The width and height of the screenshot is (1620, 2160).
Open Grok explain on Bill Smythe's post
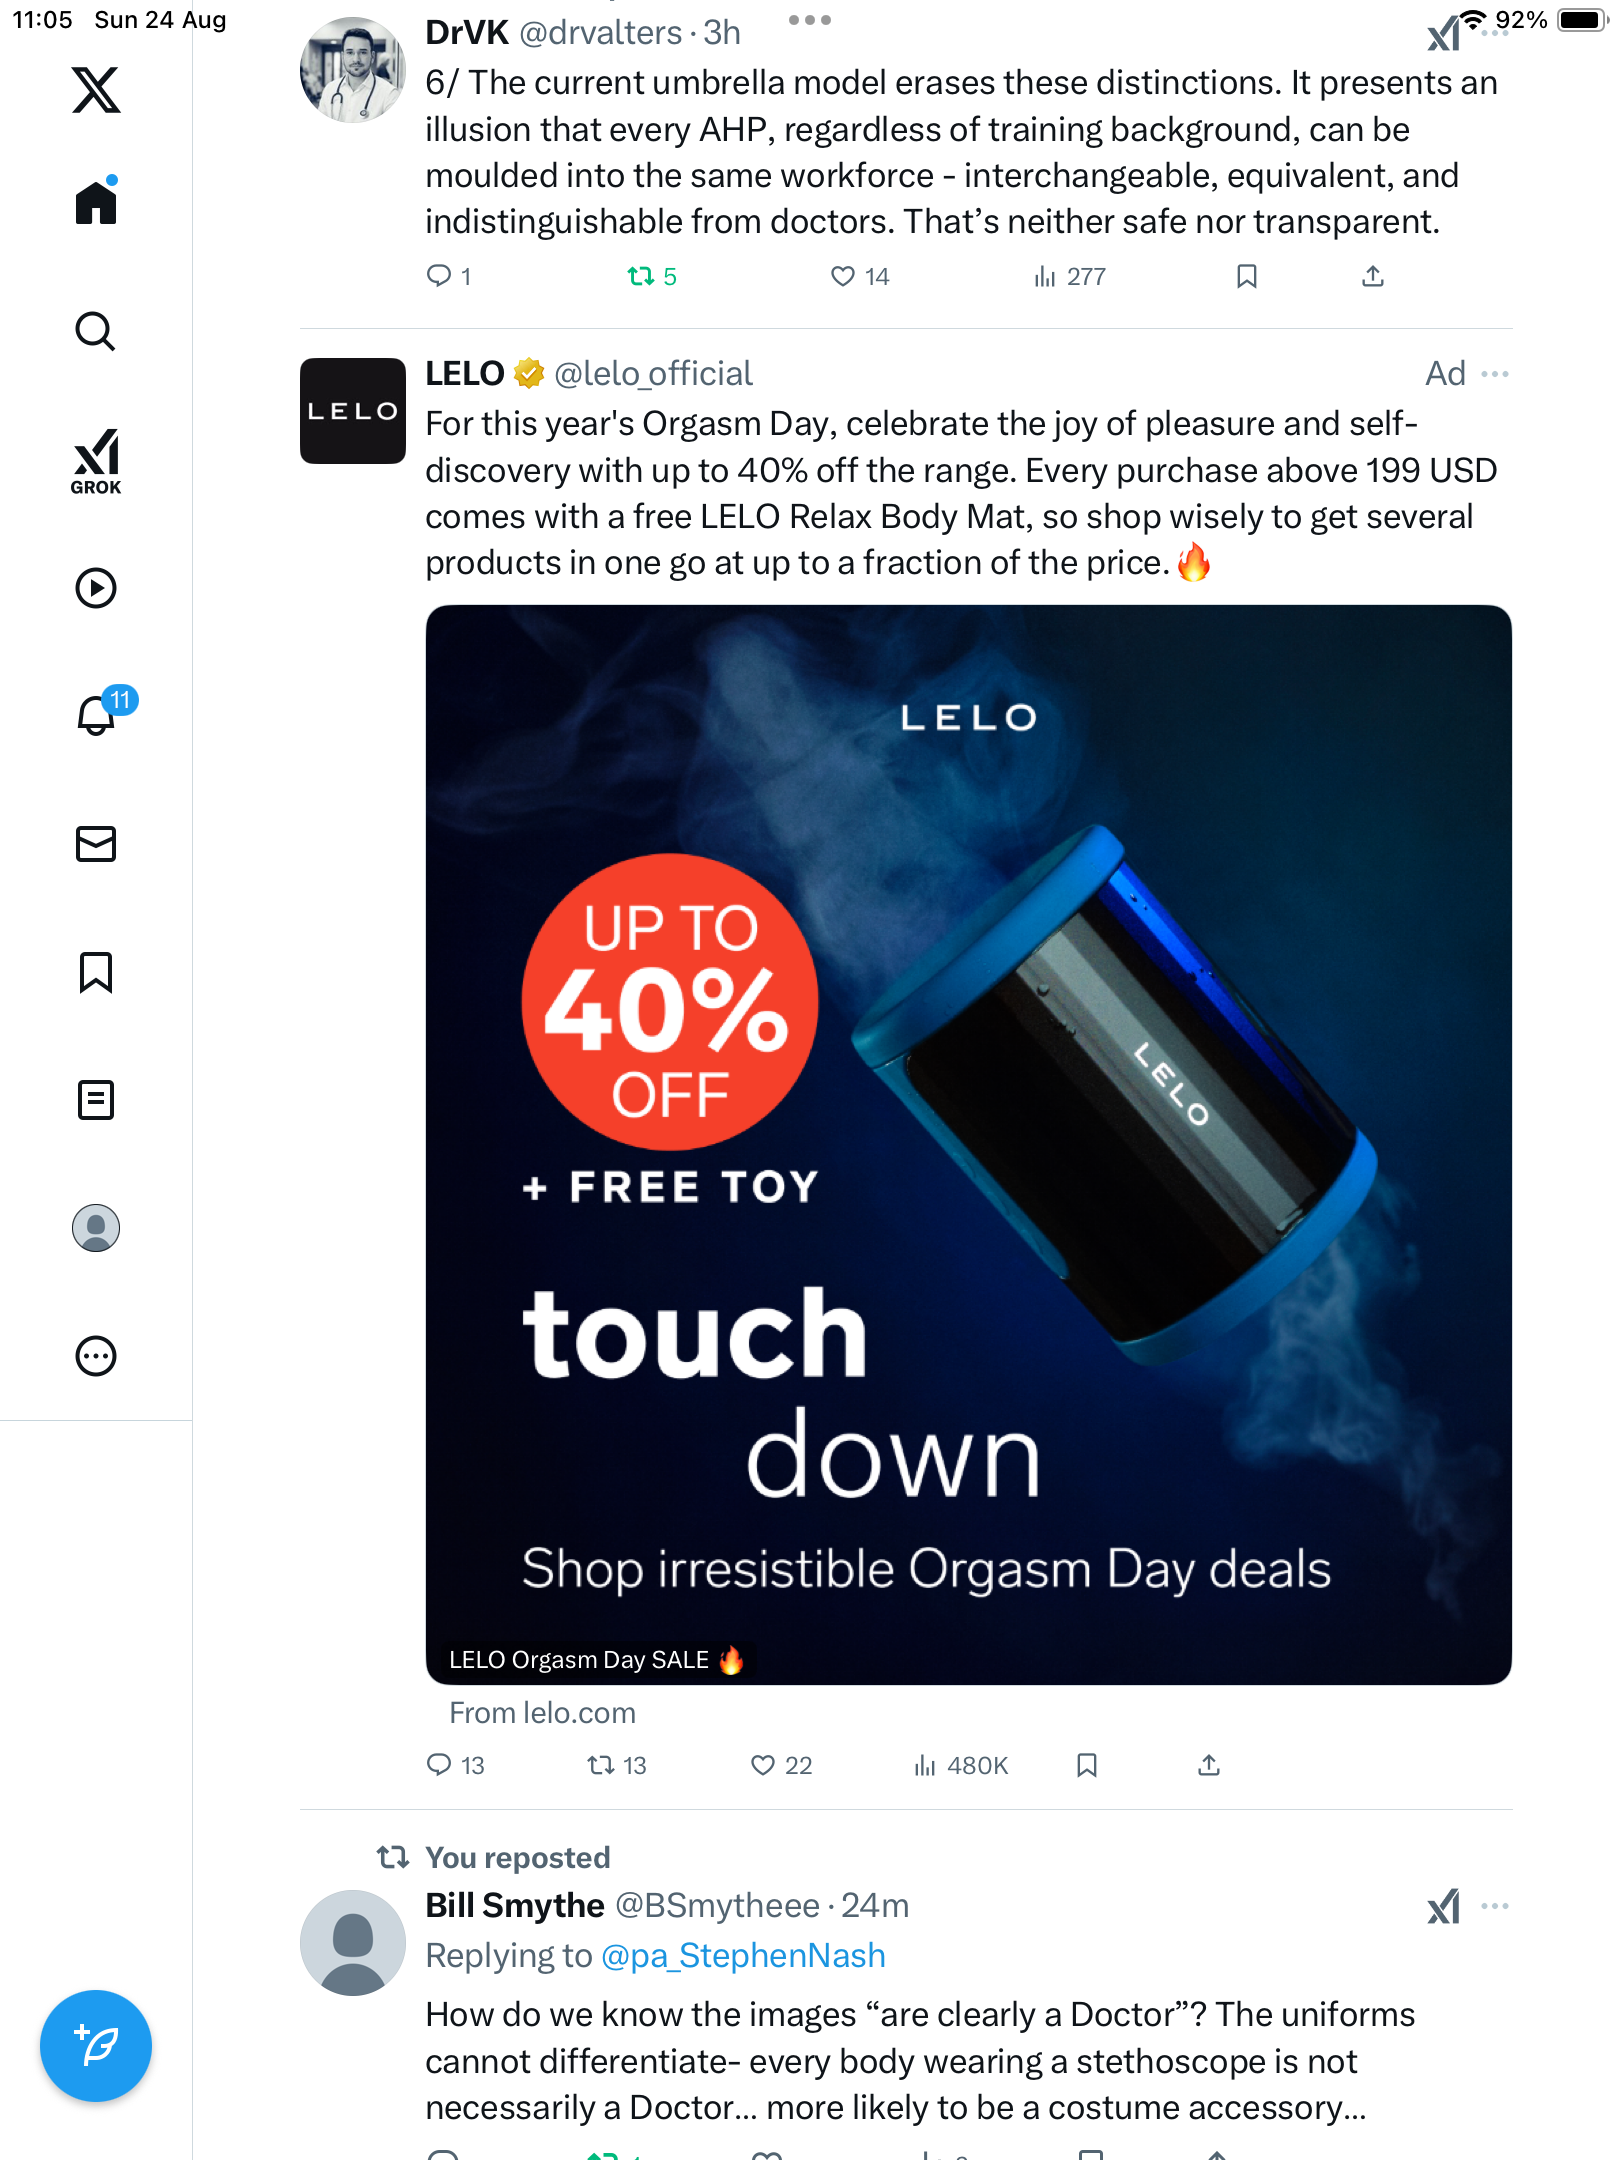(x=1443, y=1906)
